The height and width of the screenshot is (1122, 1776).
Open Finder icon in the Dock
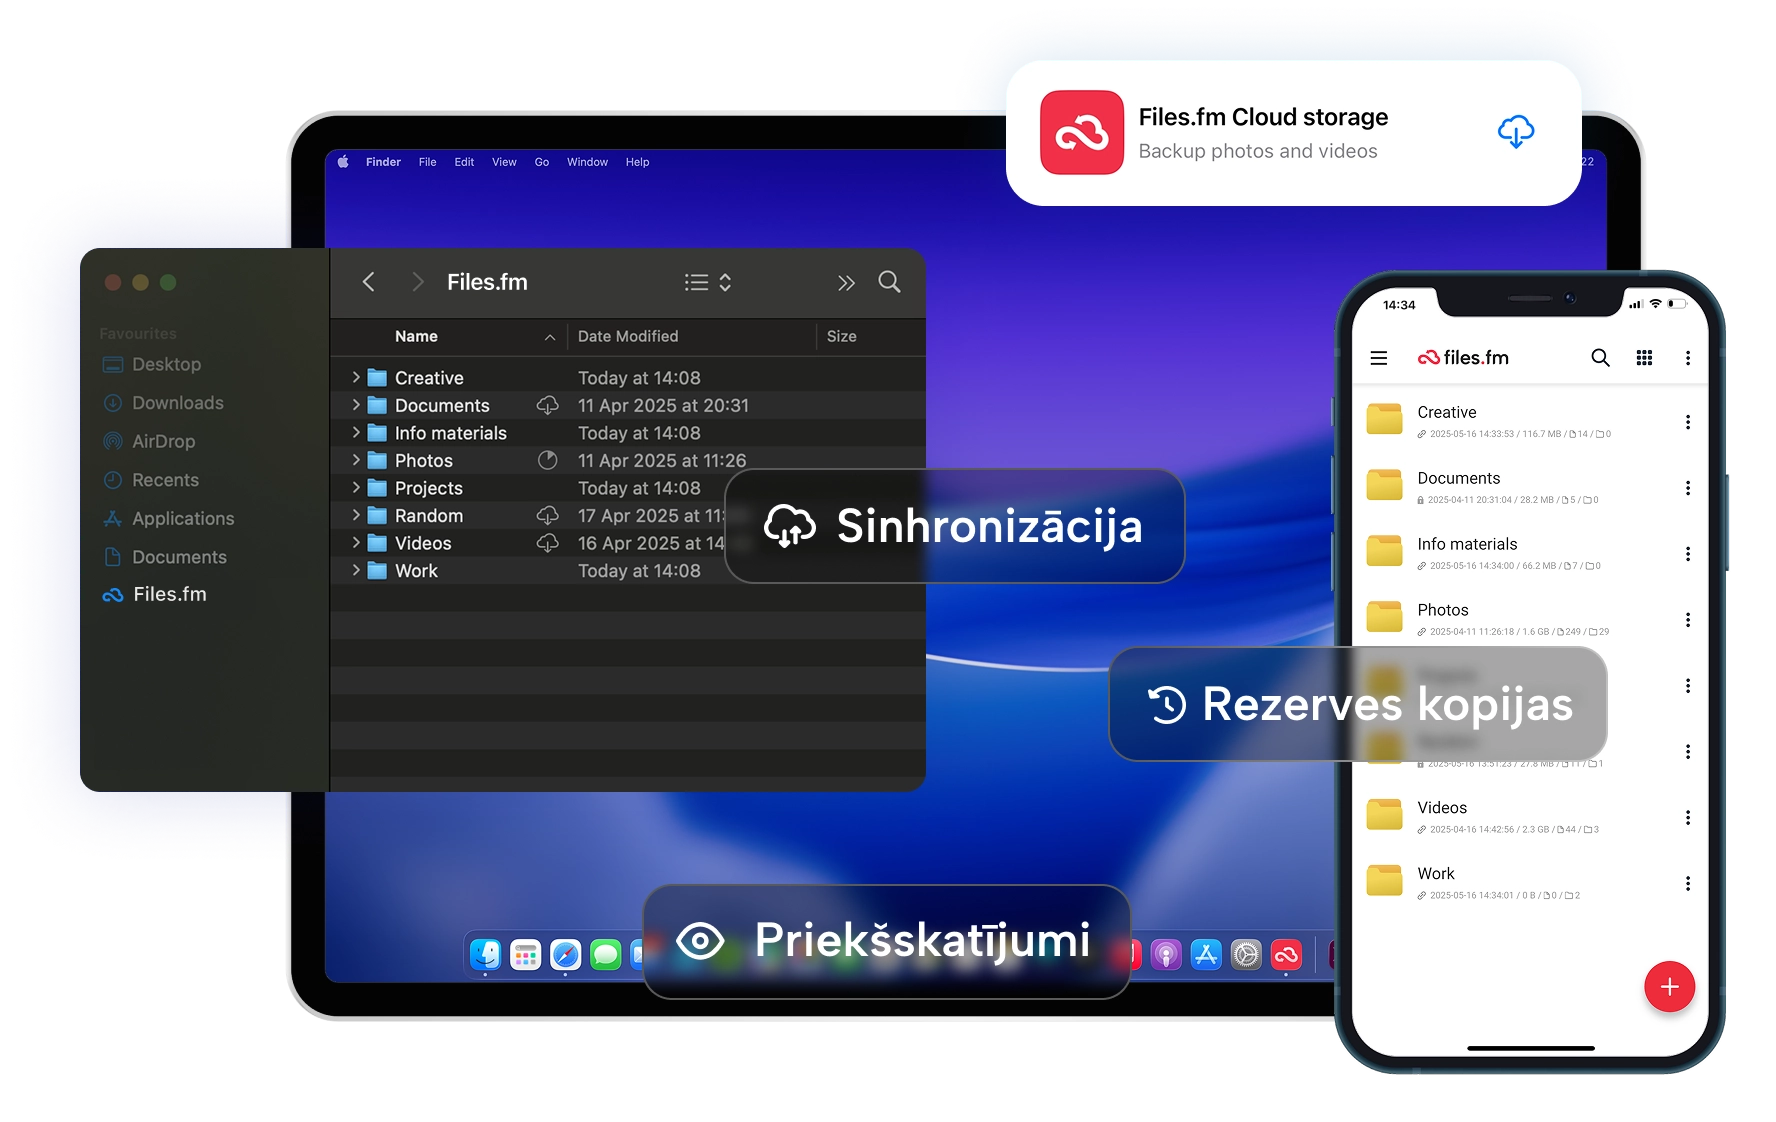[486, 955]
